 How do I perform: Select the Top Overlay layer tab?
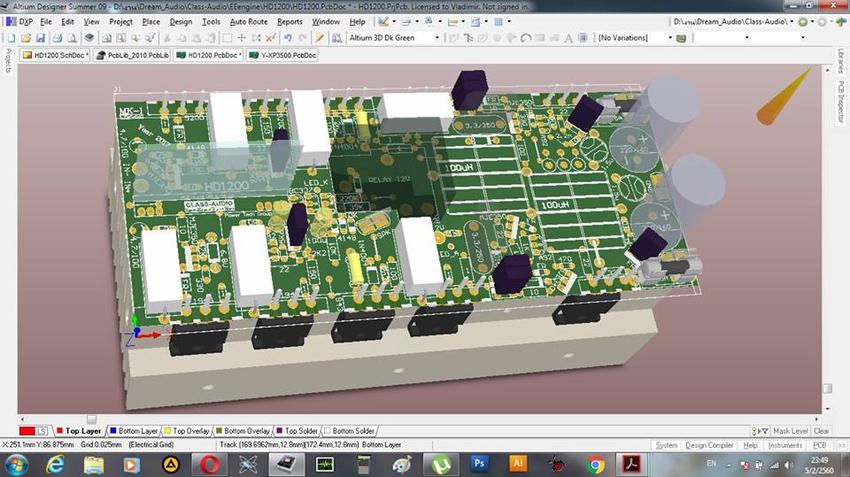click(186, 431)
